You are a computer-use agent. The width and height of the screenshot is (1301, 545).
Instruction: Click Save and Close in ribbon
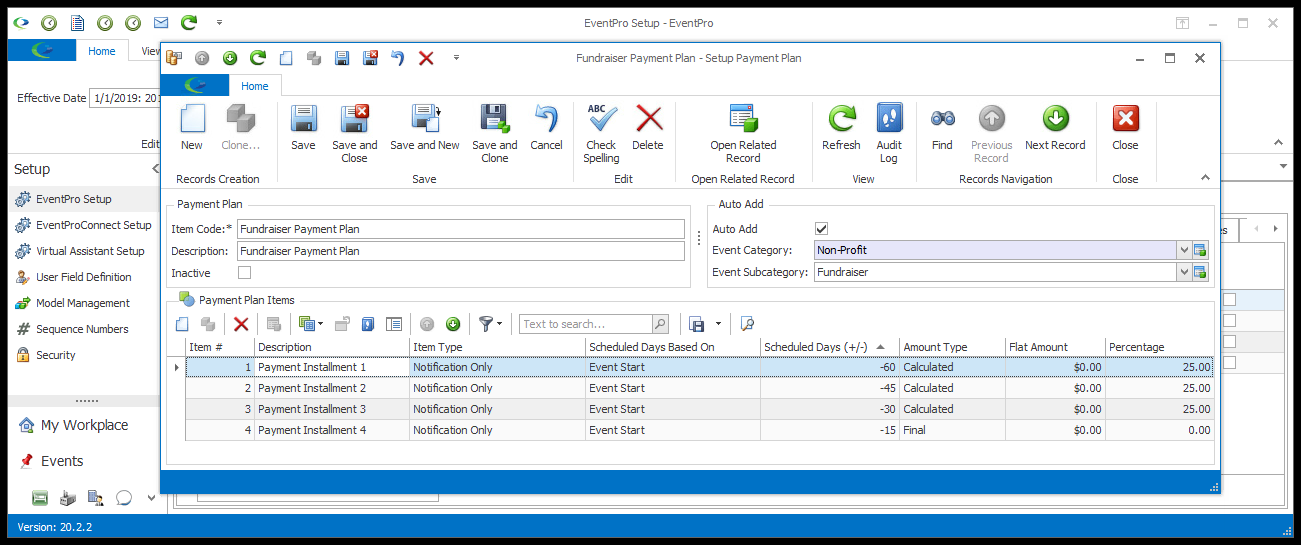[355, 134]
